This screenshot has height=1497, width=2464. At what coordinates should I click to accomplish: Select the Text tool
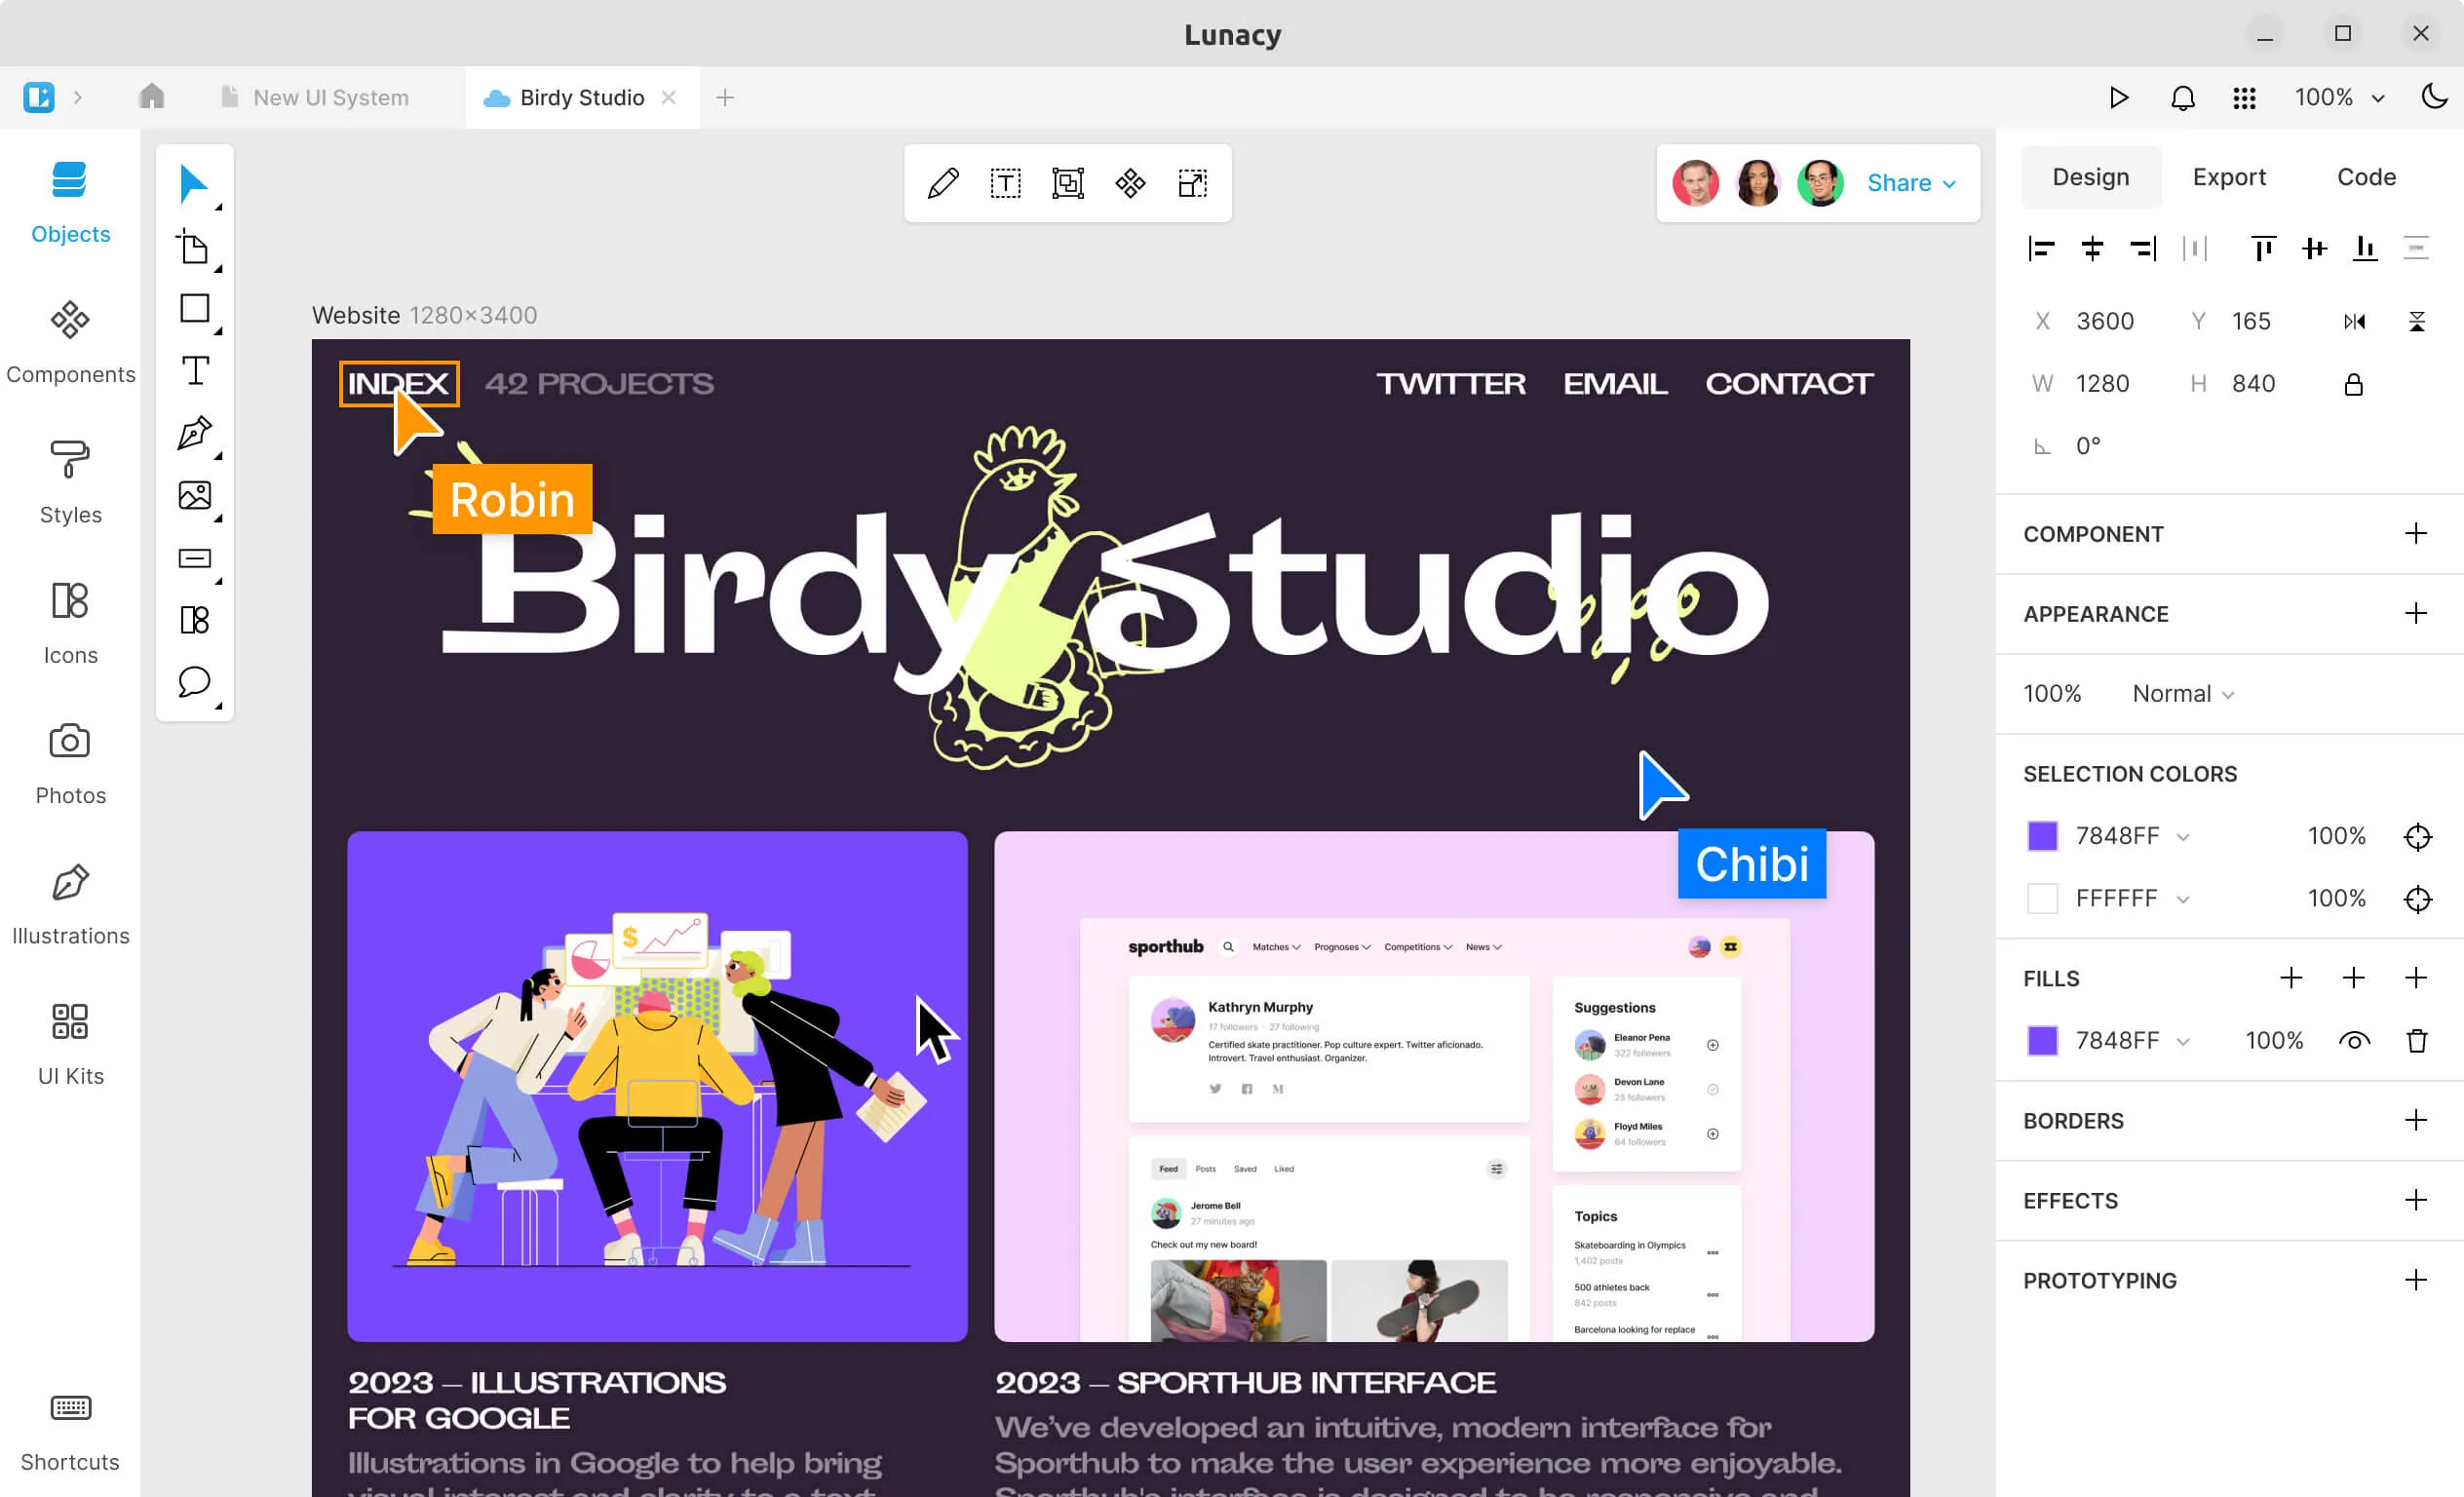[194, 371]
